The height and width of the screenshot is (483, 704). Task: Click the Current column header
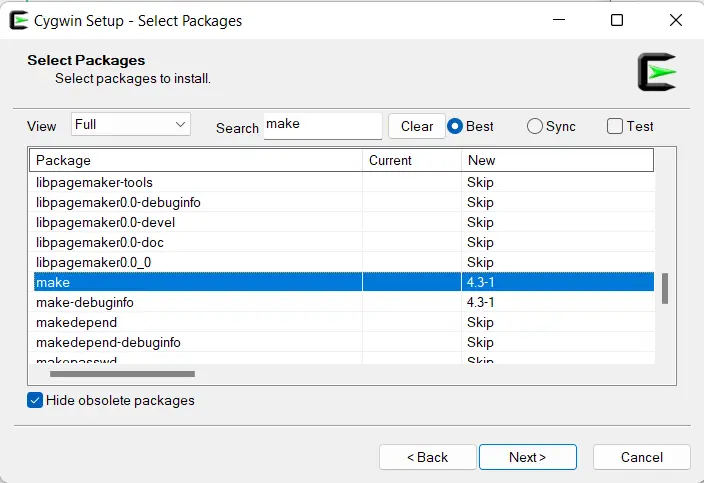coord(412,160)
